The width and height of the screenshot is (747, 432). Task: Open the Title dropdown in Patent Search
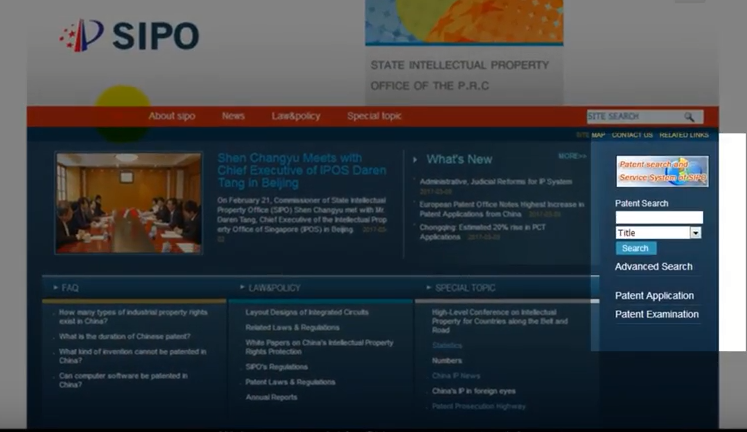coord(695,232)
